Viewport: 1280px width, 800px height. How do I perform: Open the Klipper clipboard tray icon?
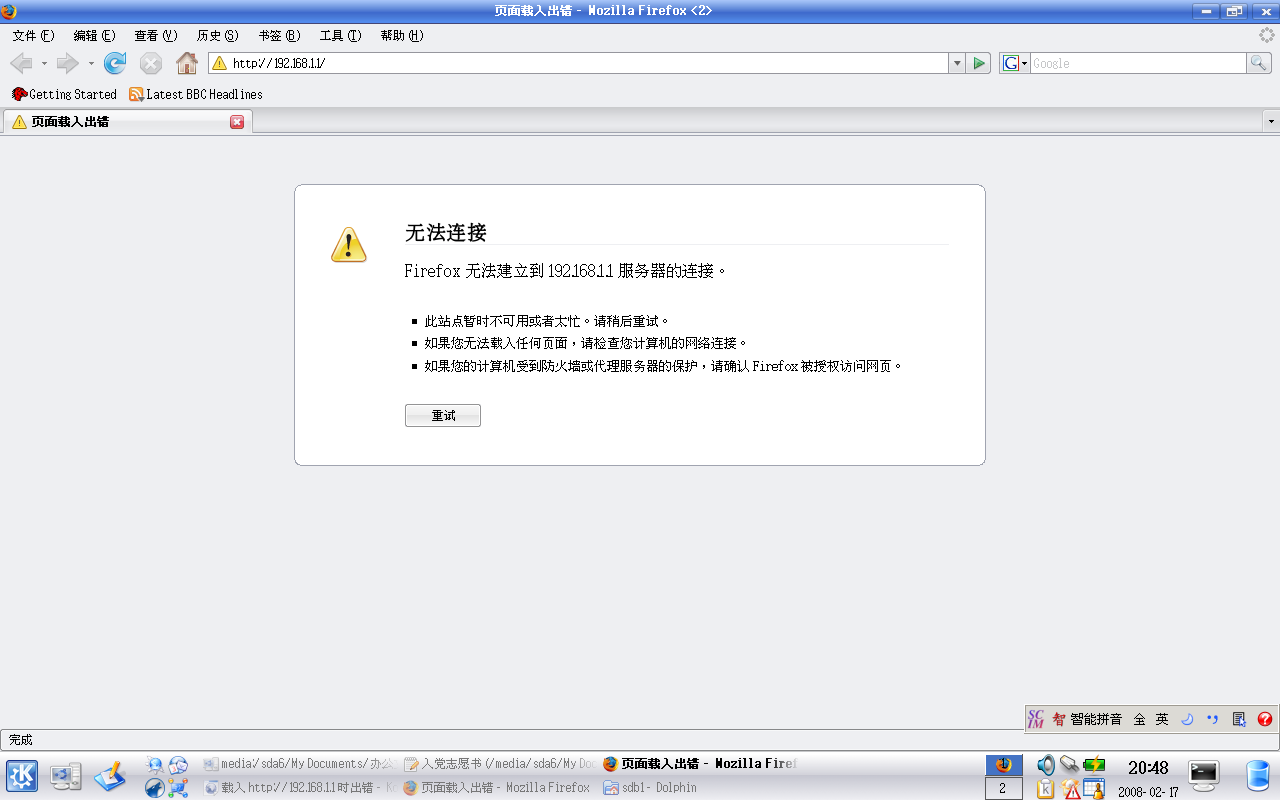tap(1045, 789)
